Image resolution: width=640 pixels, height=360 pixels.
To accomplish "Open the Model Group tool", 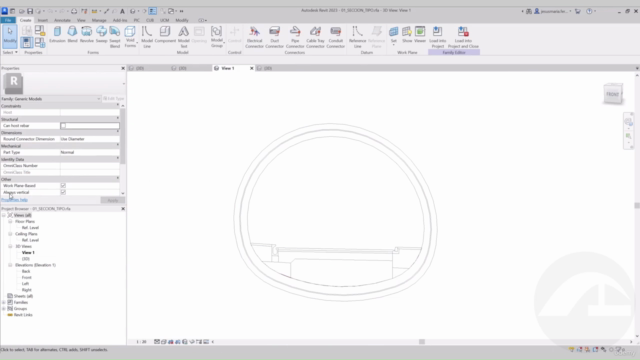I will [217, 37].
